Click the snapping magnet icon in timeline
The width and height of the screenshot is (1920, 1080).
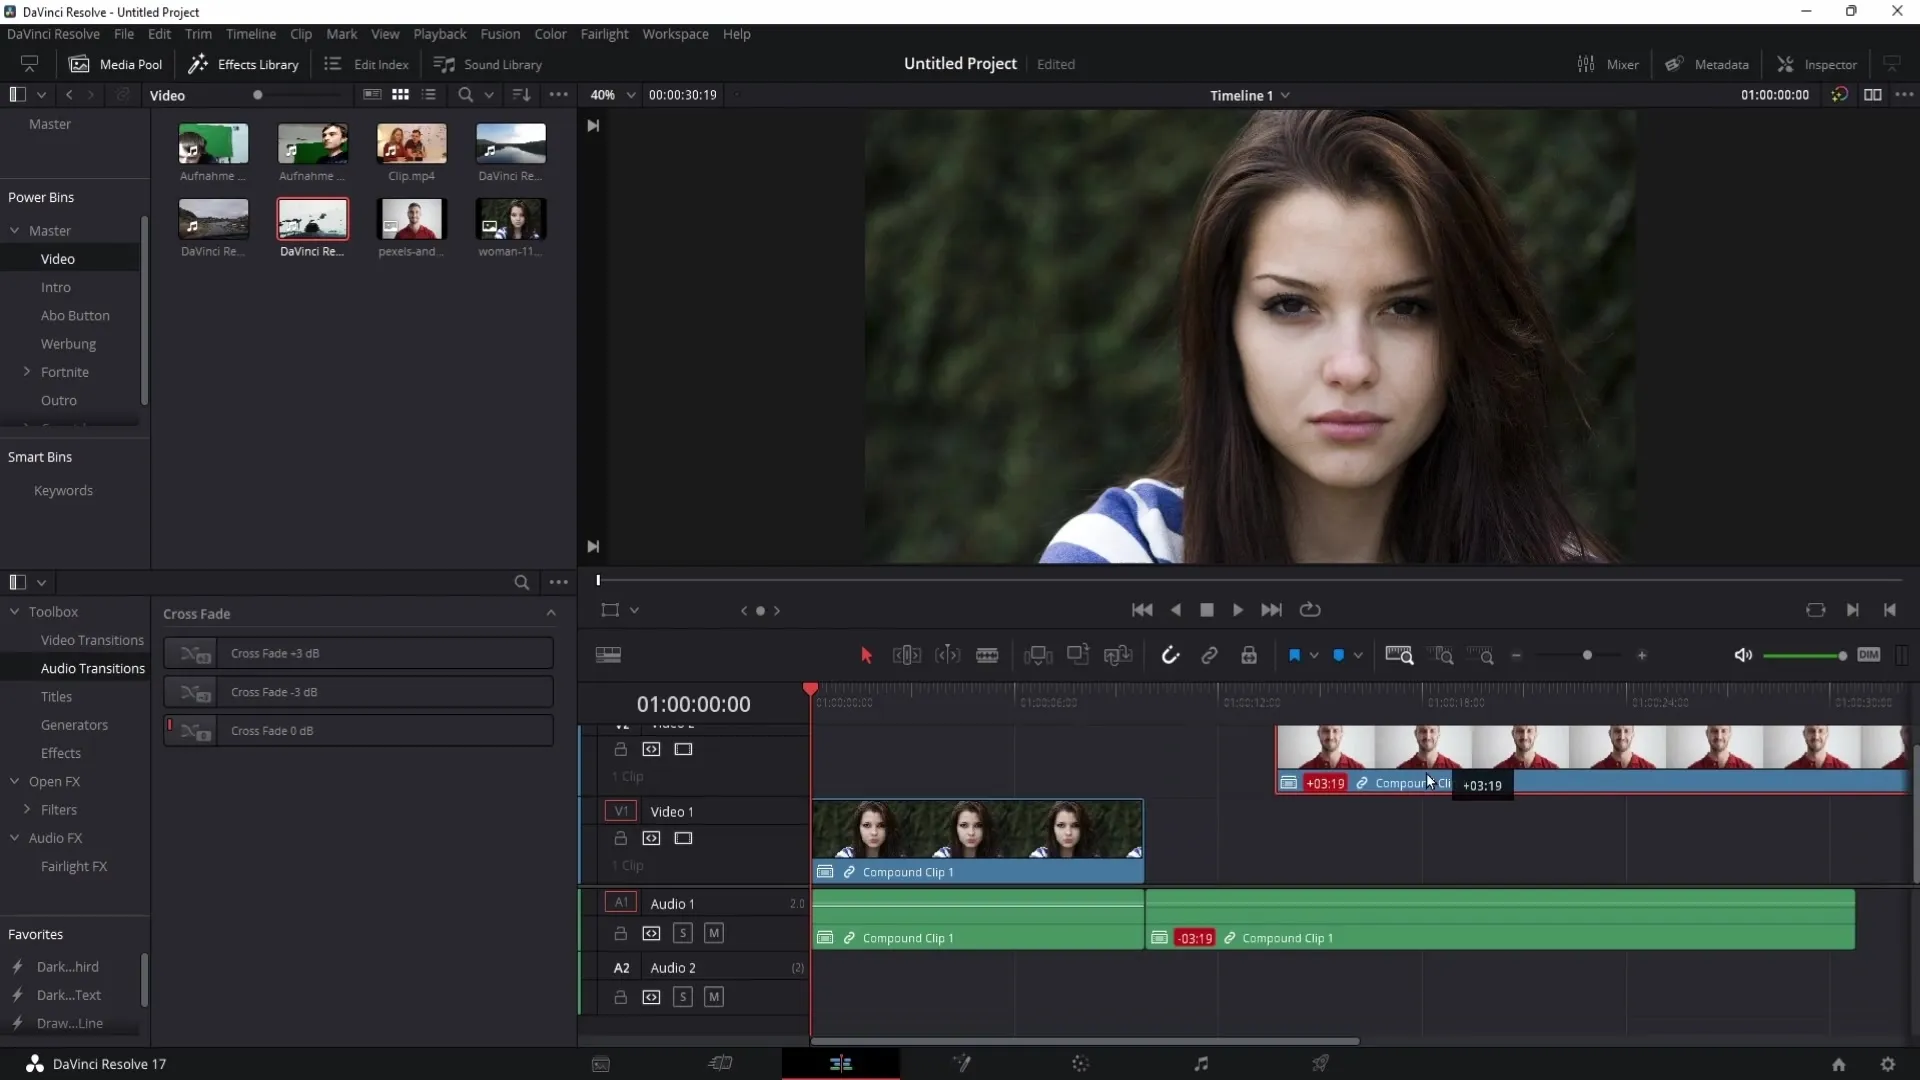[x=1168, y=654]
